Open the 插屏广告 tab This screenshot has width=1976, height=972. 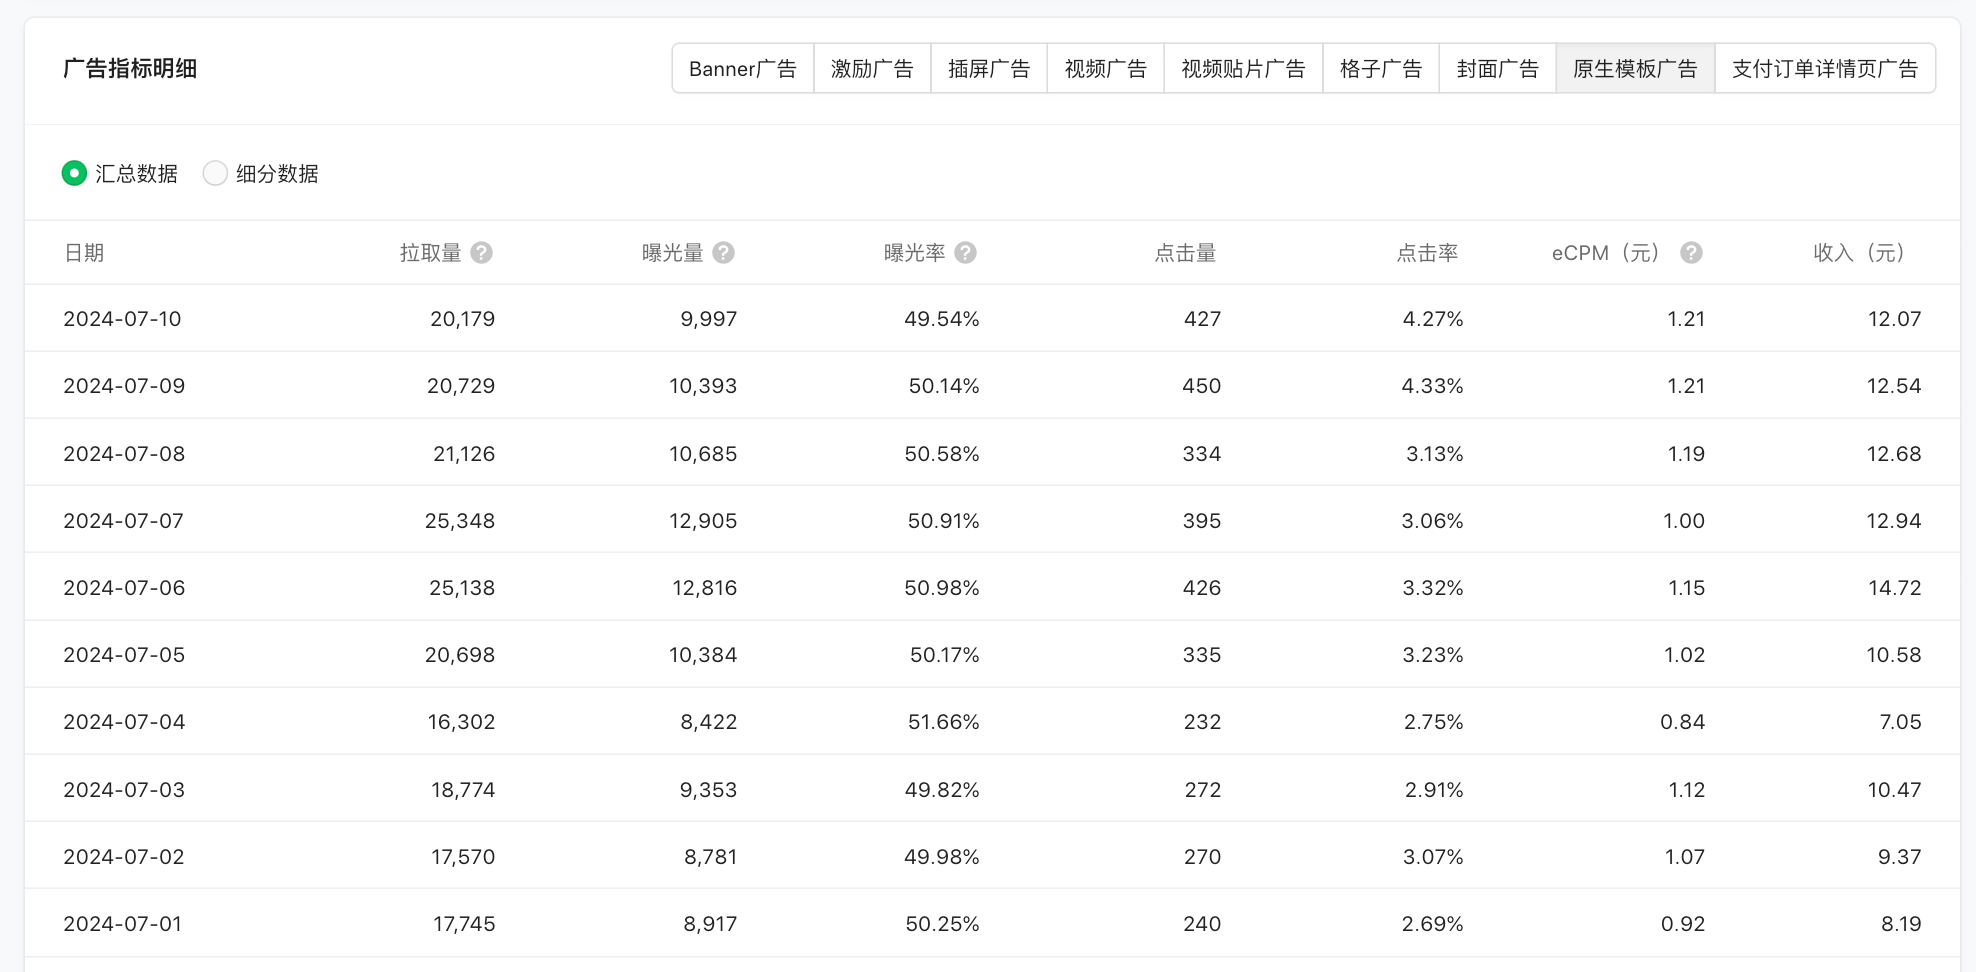tap(989, 68)
